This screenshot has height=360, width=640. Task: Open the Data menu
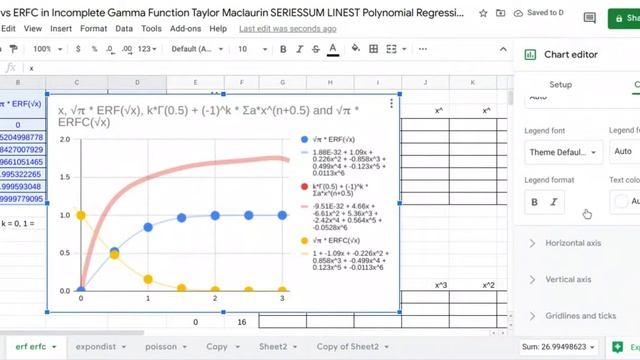point(124,29)
